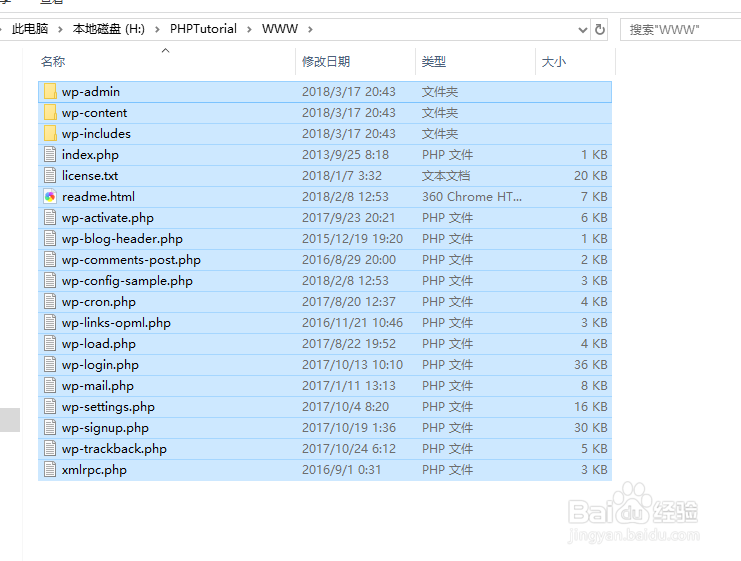Click the wp-cron.php file icon
The height and width of the screenshot is (561, 741).
pos(50,302)
